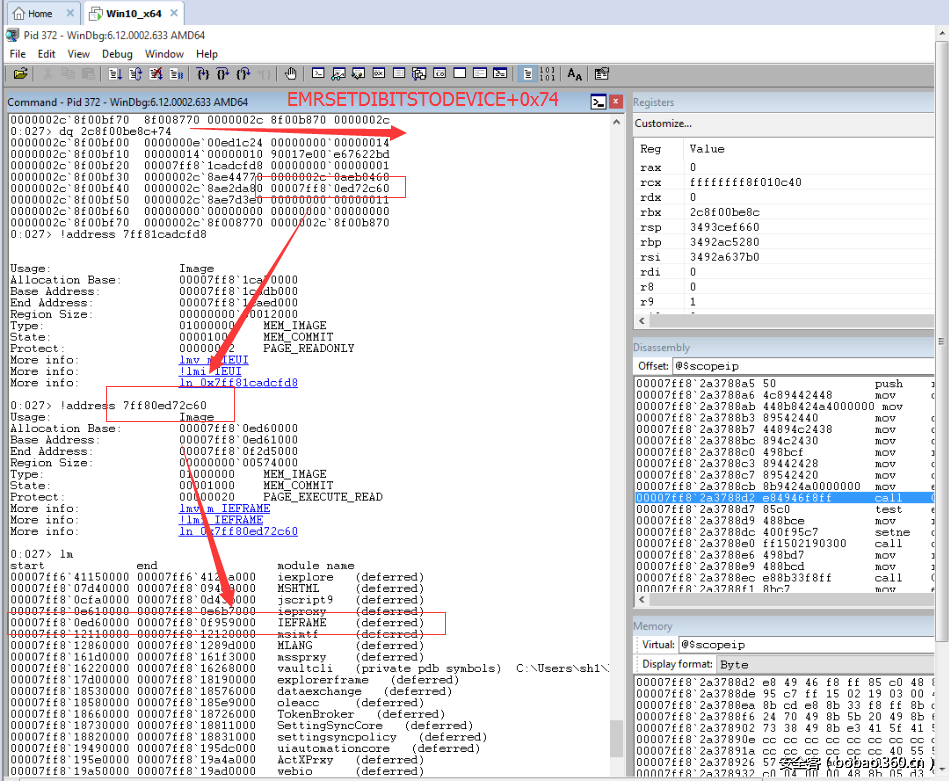949x781 pixels.
Task: Open the Registers window toolbar icon
Action: point(378,73)
